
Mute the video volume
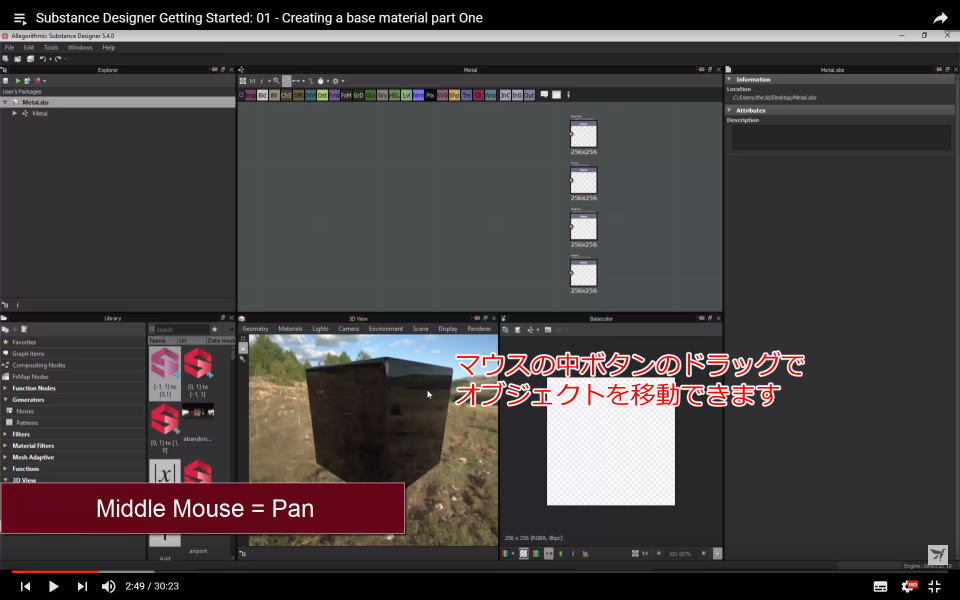108,587
